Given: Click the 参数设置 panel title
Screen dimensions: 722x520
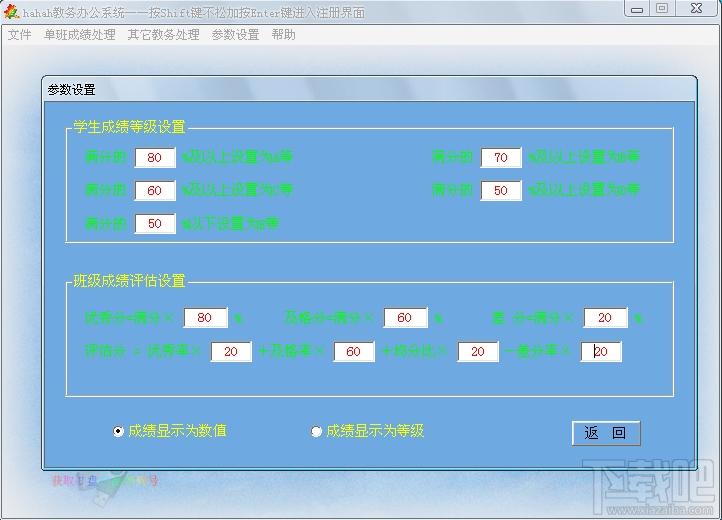Looking at the screenshot, I should pyautogui.click(x=71, y=90).
